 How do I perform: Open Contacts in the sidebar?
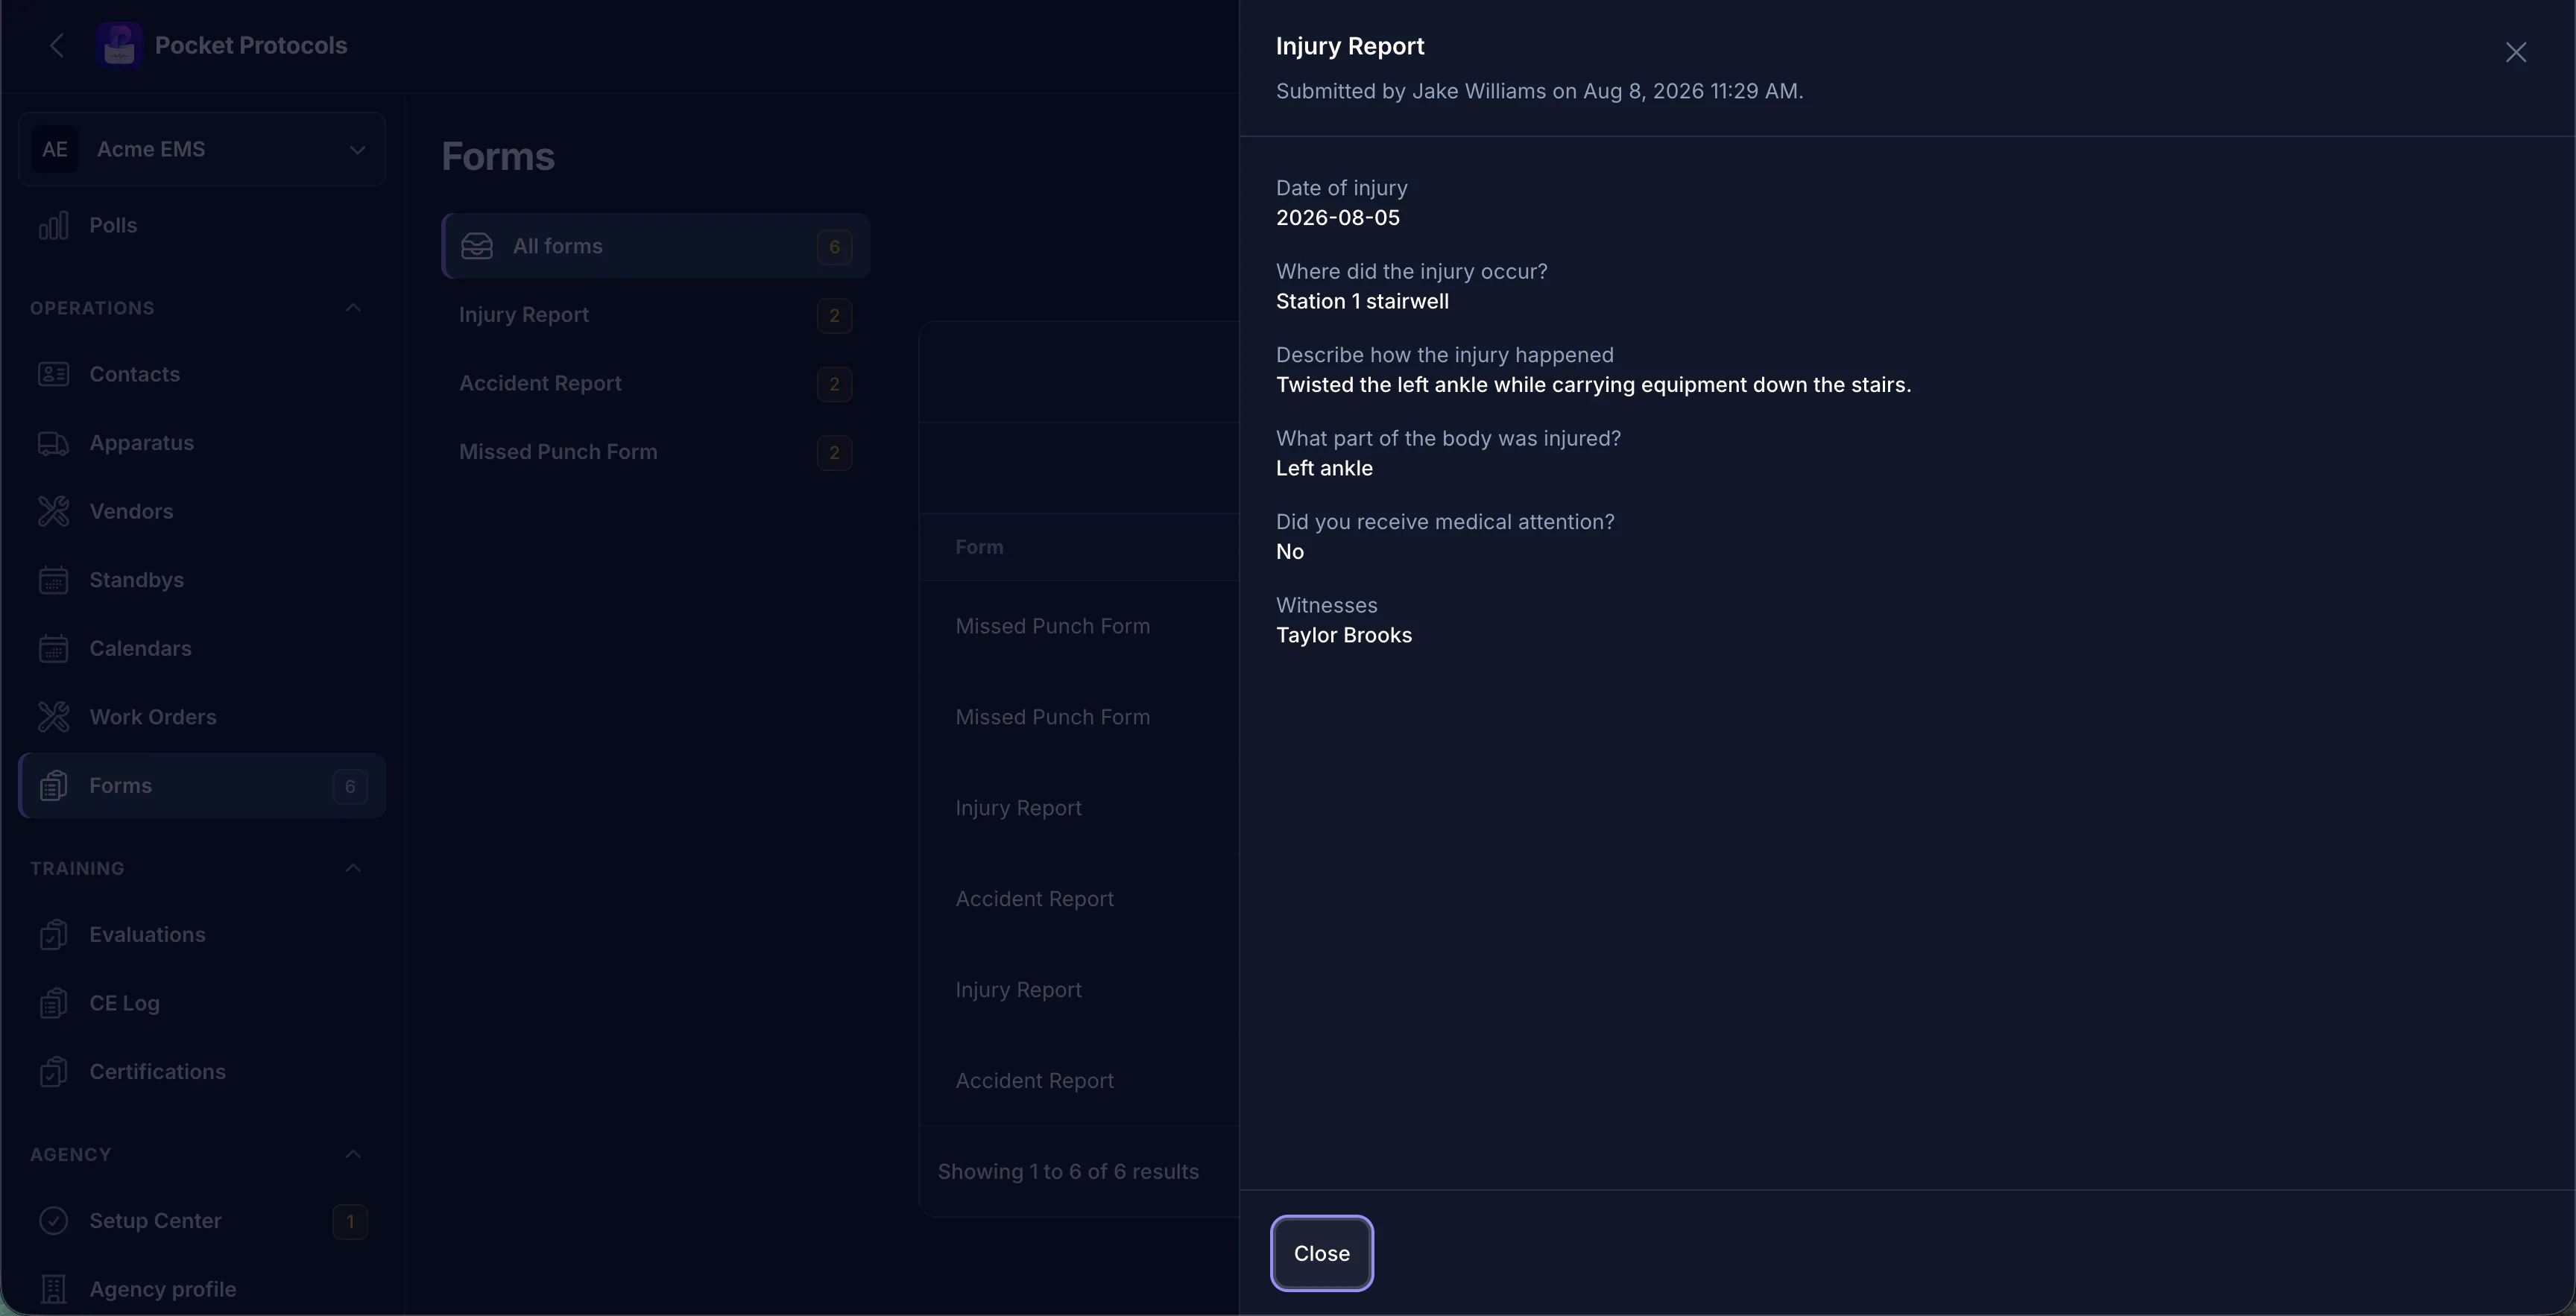[201, 374]
